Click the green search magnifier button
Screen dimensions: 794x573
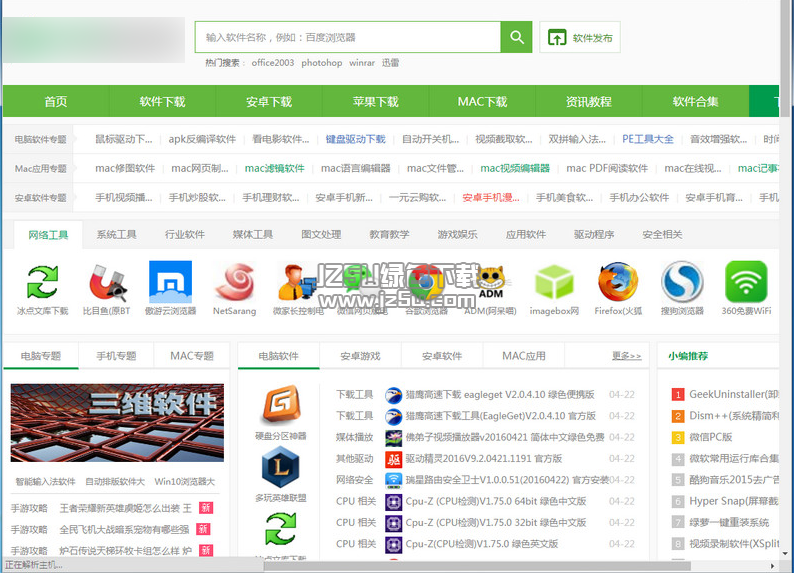click(x=516, y=37)
